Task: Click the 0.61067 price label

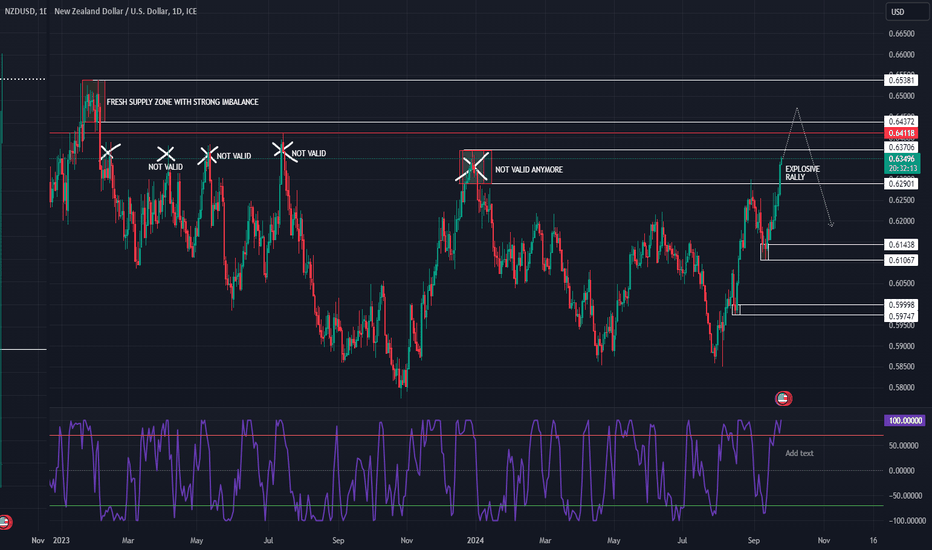Action: point(901,260)
